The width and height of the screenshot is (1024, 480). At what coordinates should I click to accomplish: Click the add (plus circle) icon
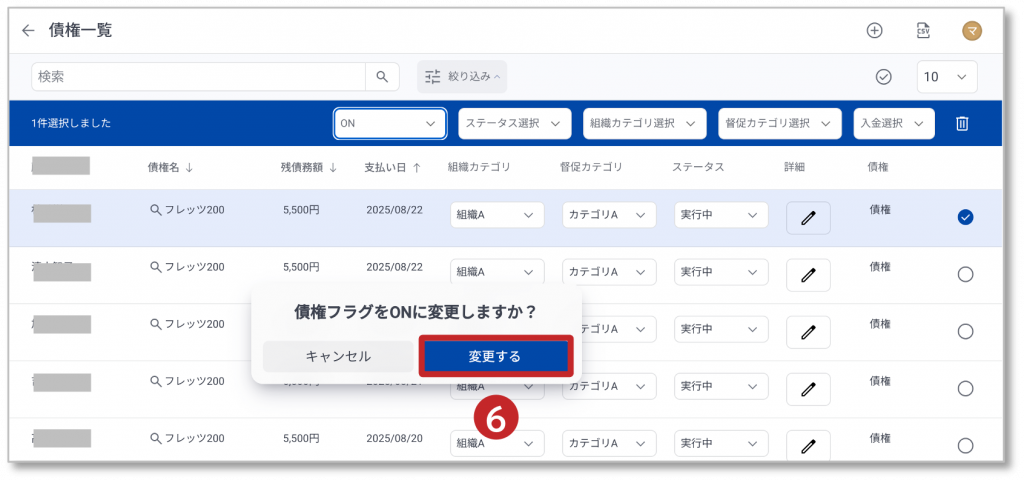pos(874,30)
